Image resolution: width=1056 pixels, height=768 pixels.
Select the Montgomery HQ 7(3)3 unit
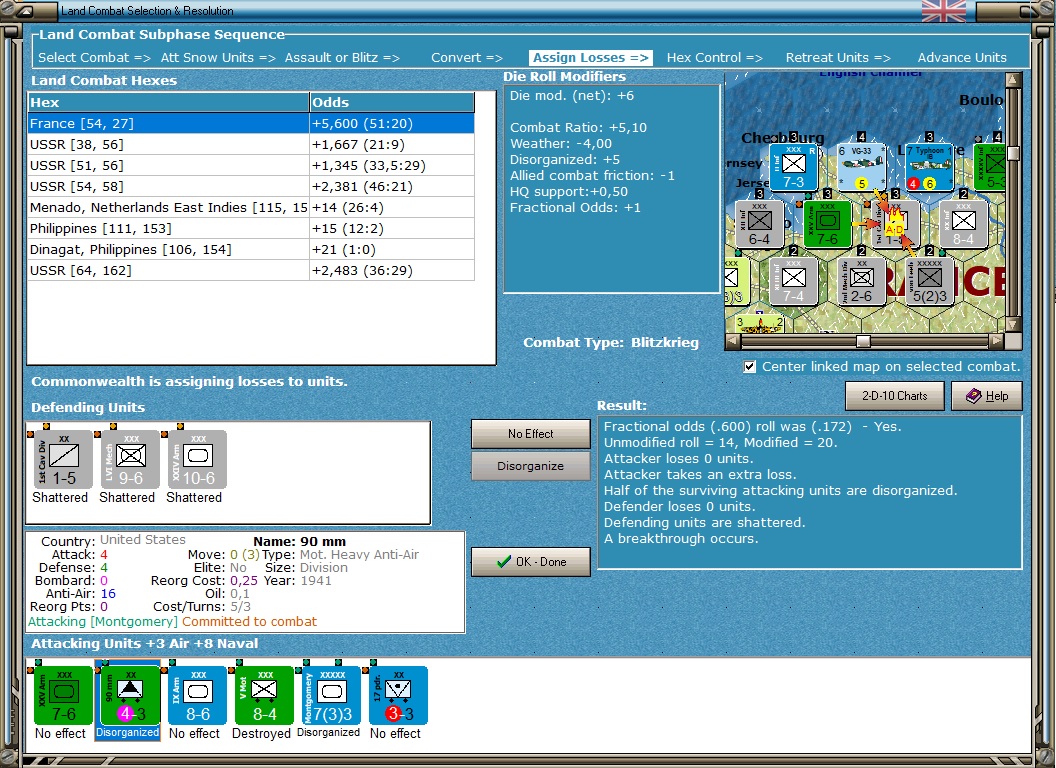pyautogui.click(x=330, y=695)
